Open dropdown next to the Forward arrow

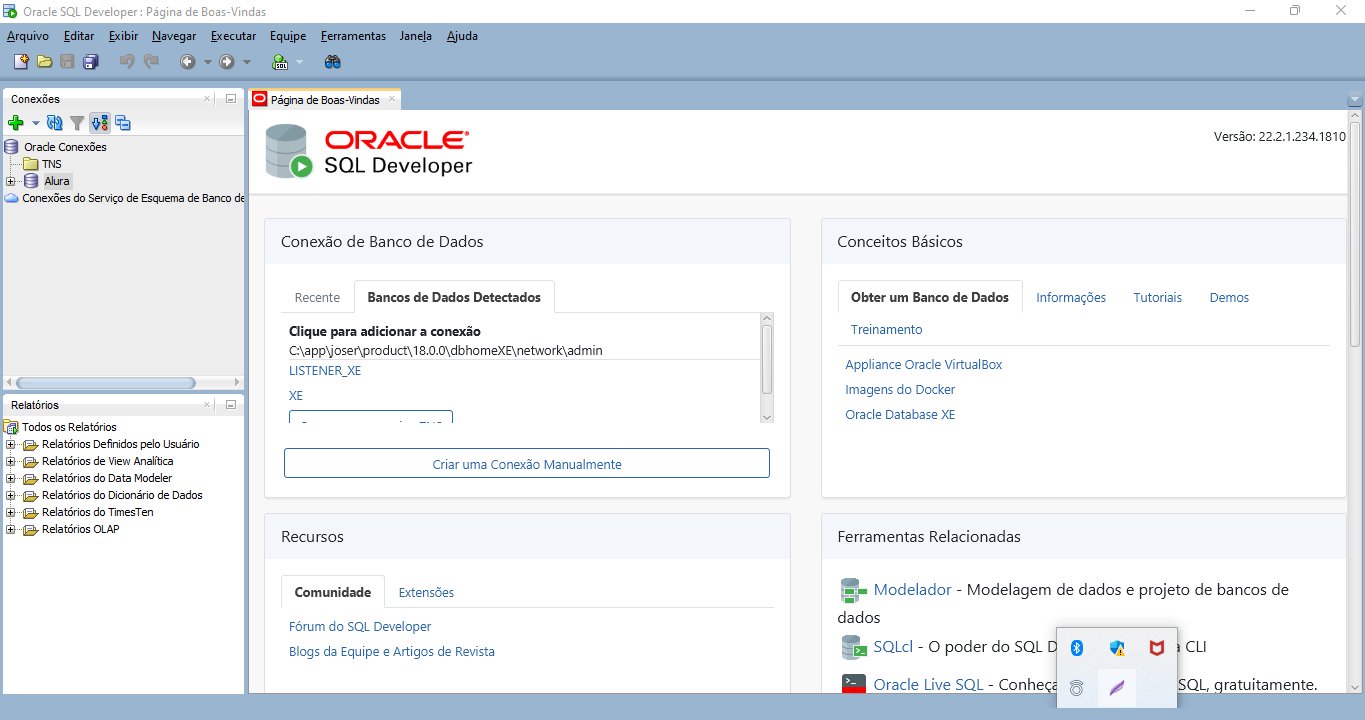[247, 62]
